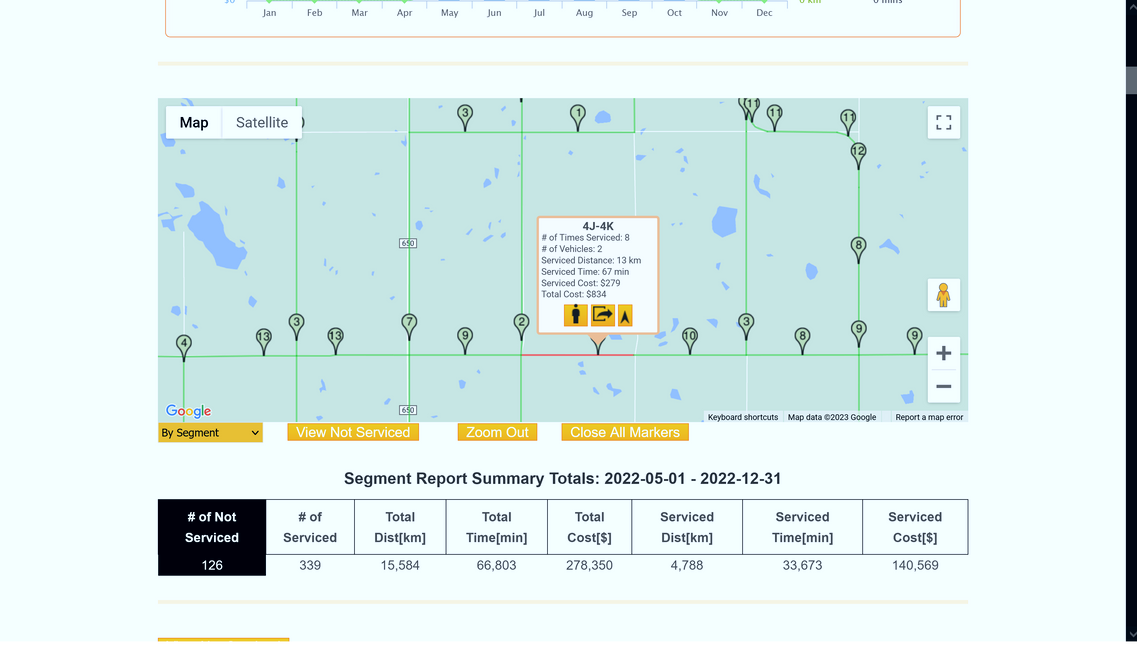Click map marker numbered 4

[184, 347]
